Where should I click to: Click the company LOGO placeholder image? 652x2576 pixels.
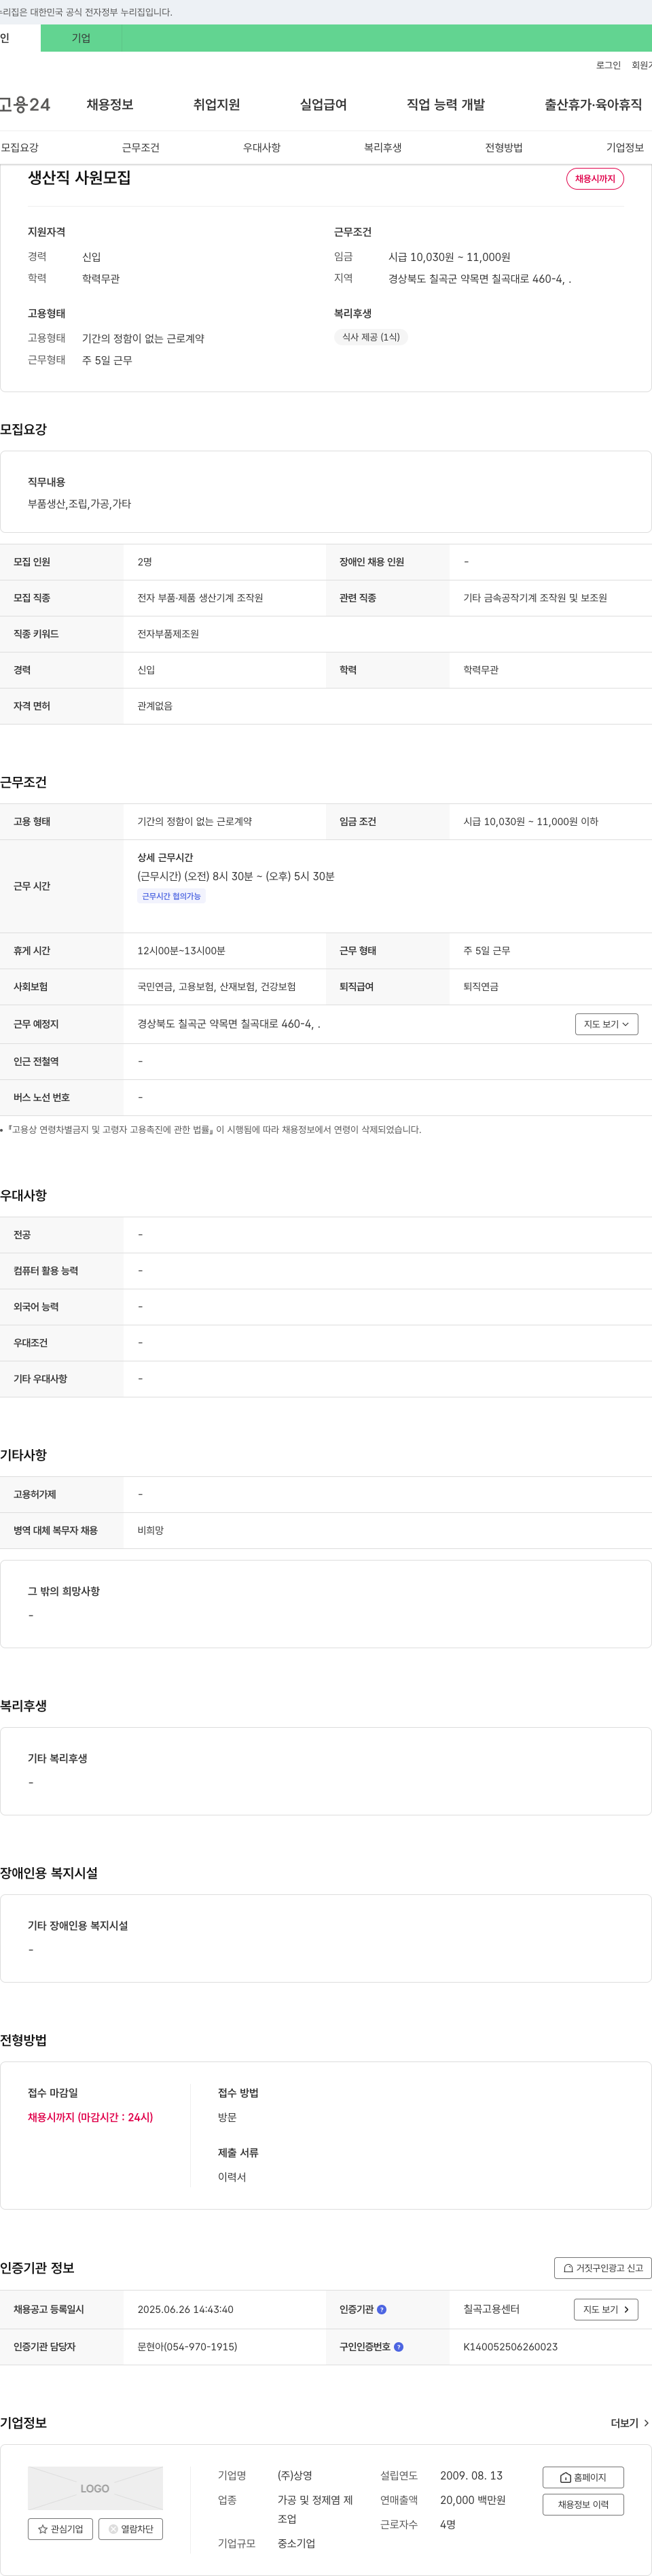click(95, 2488)
